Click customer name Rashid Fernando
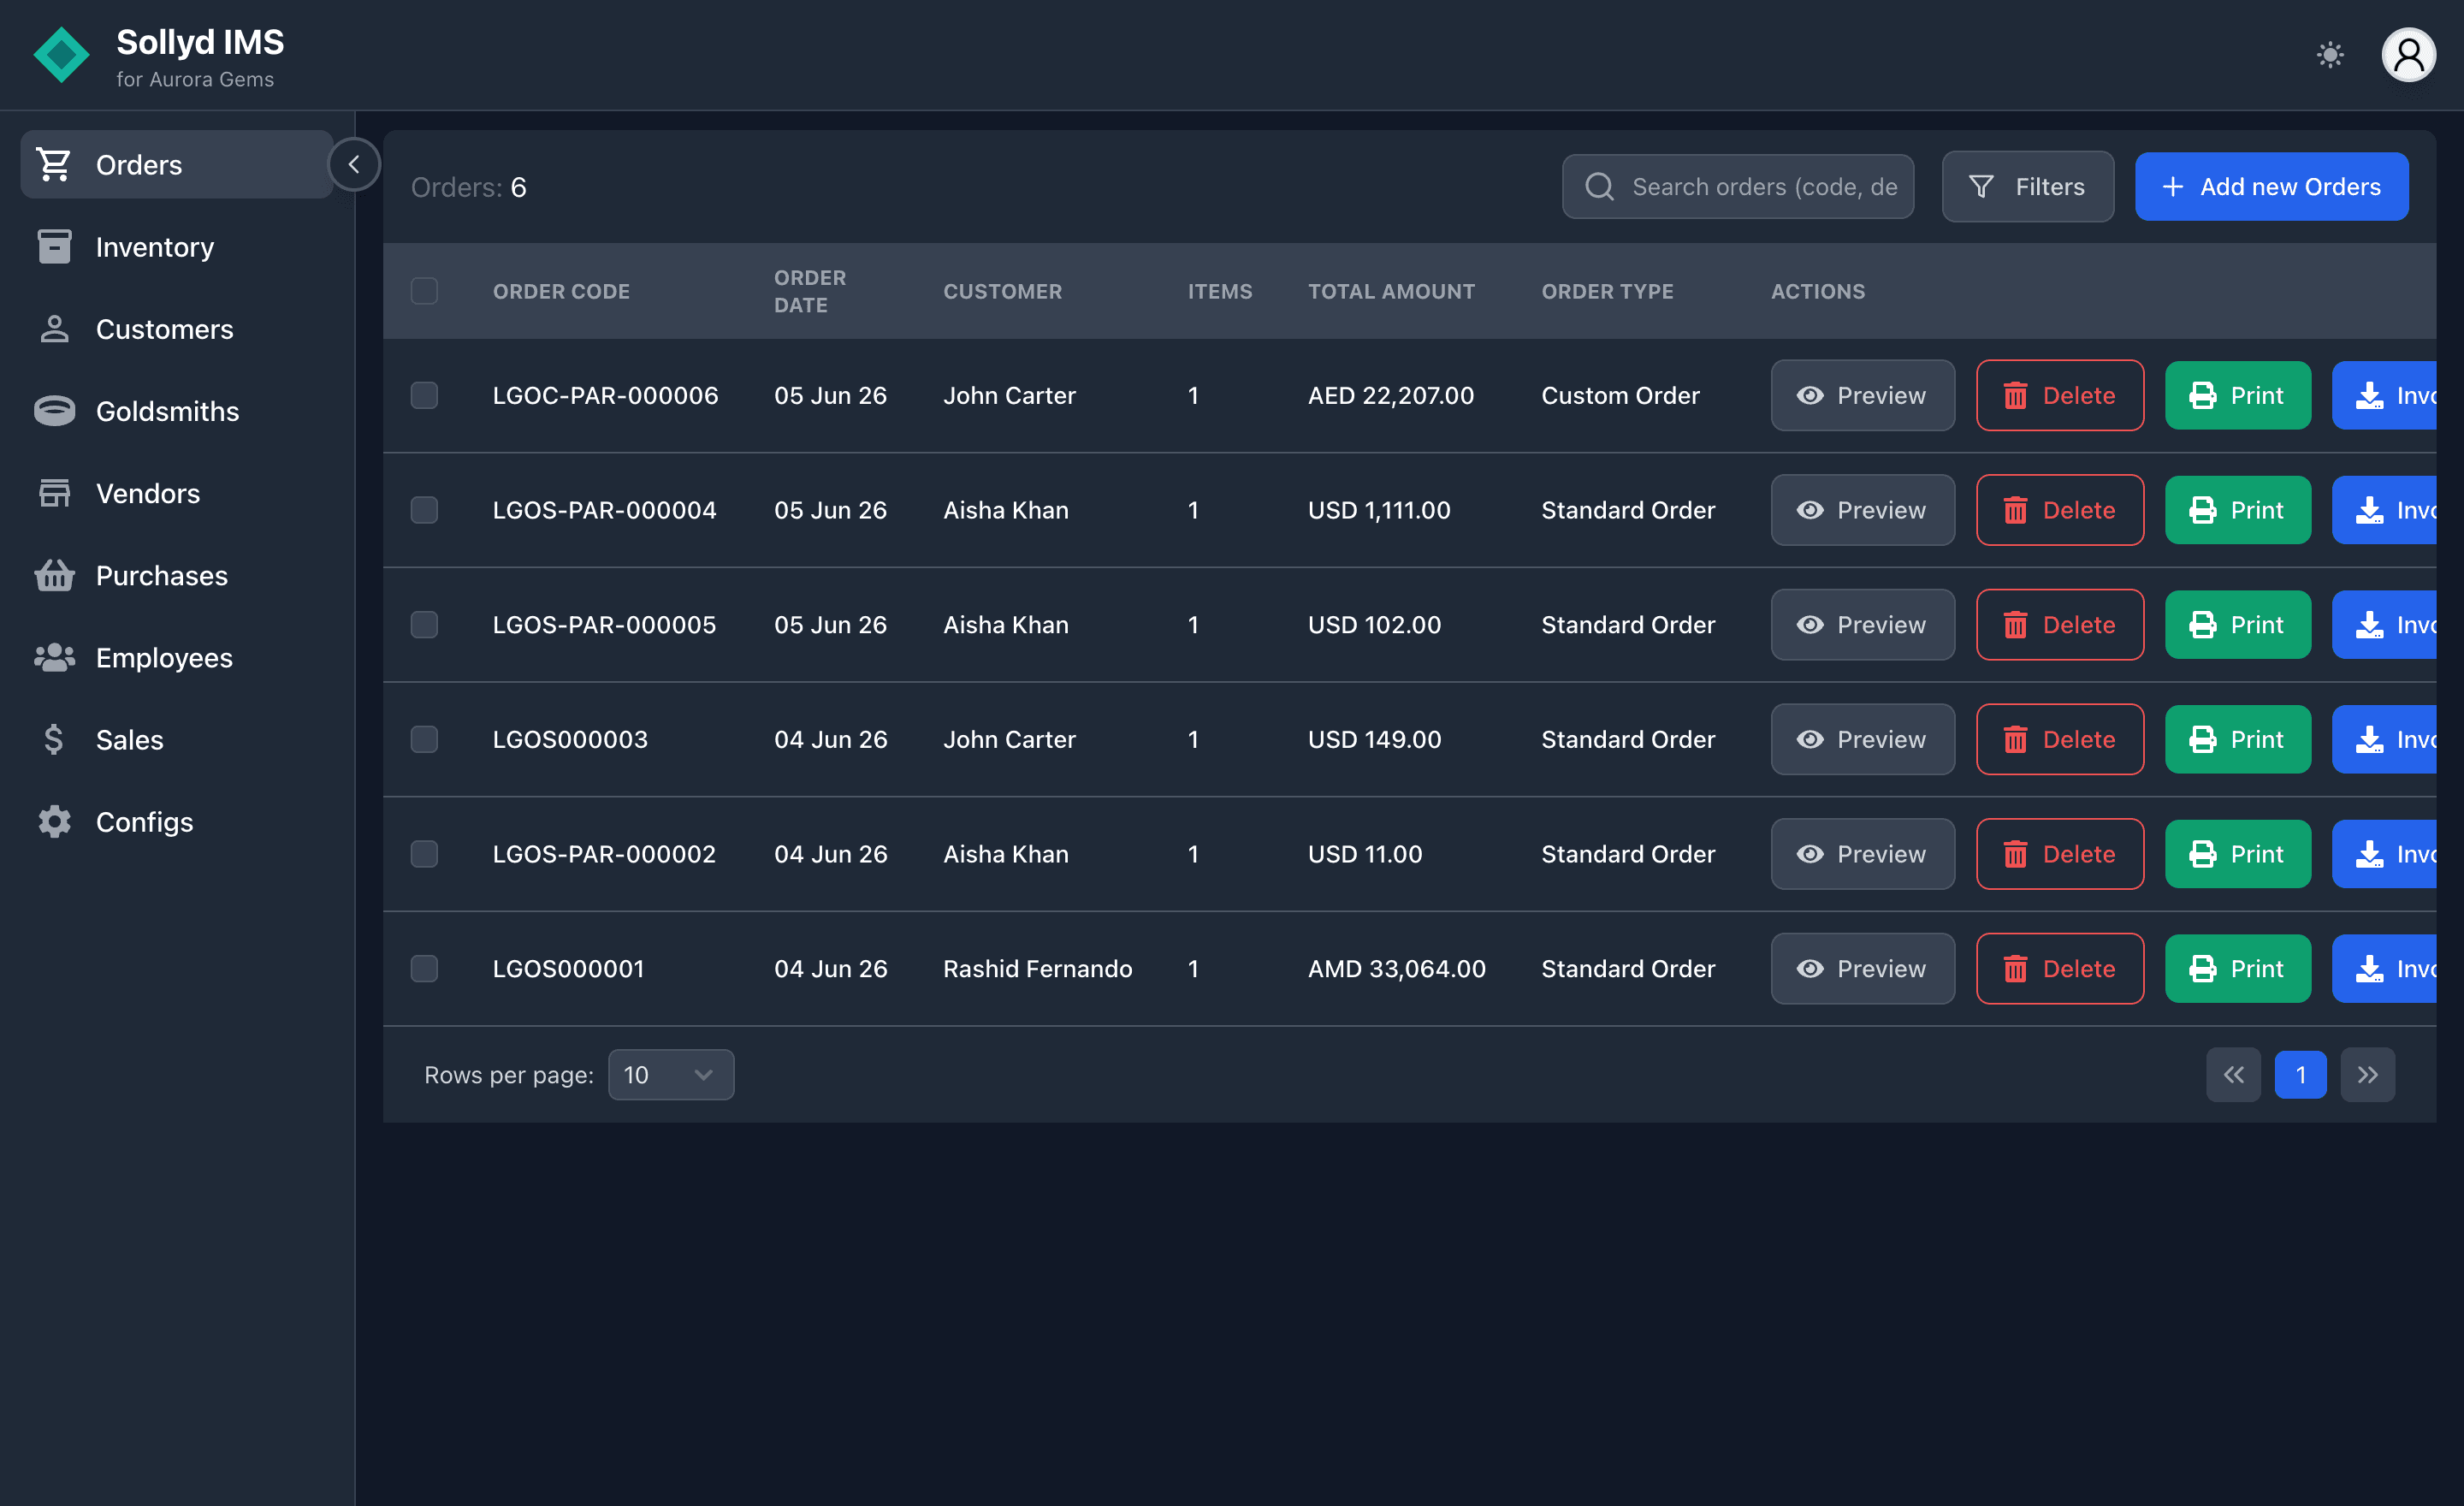The width and height of the screenshot is (2464, 1506). [1037, 969]
